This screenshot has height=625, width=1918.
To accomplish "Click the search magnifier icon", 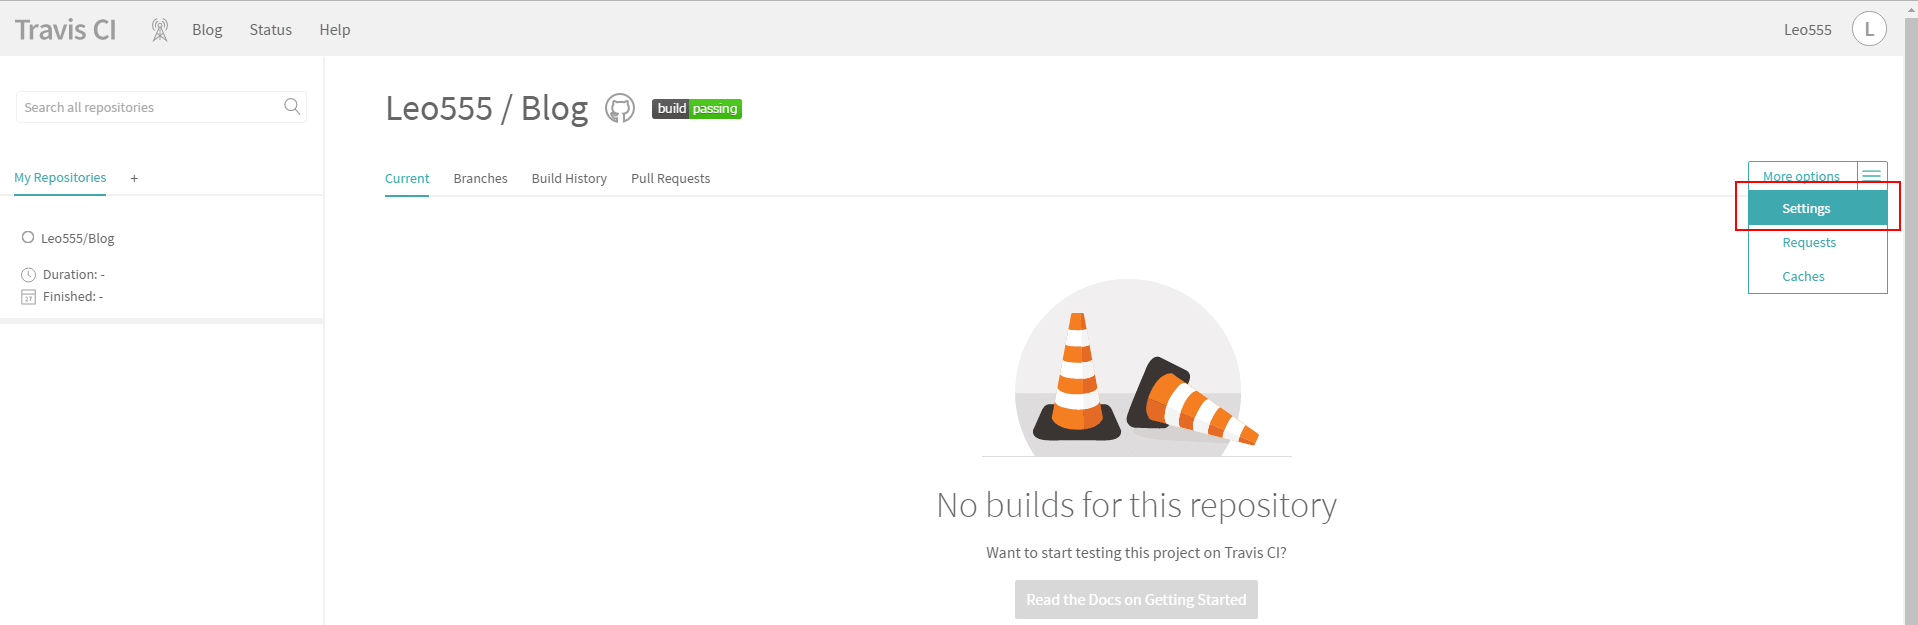I will [292, 106].
